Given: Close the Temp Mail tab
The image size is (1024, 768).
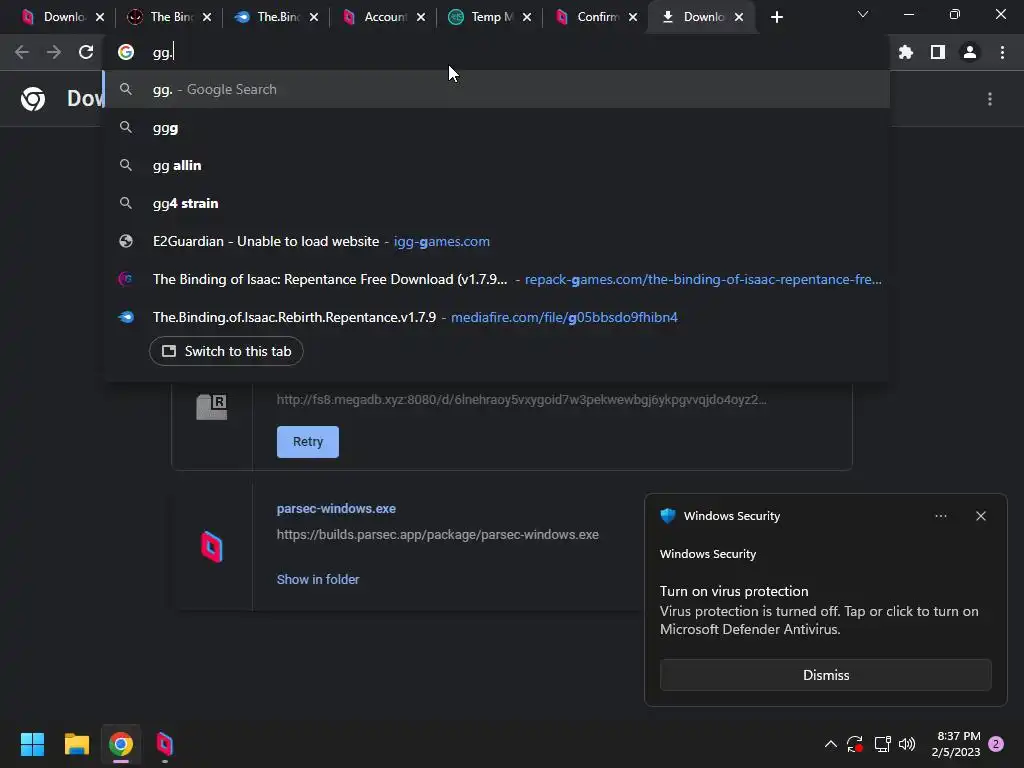Looking at the screenshot, I should 527,17.
